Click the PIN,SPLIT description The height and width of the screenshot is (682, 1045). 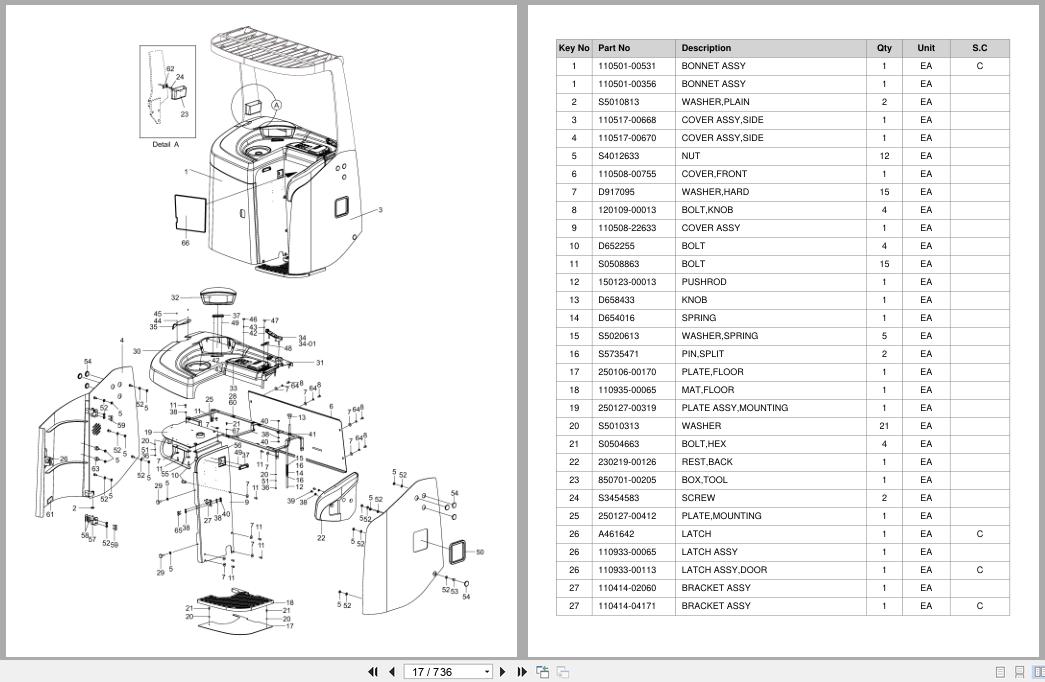[x=702, y=354]
